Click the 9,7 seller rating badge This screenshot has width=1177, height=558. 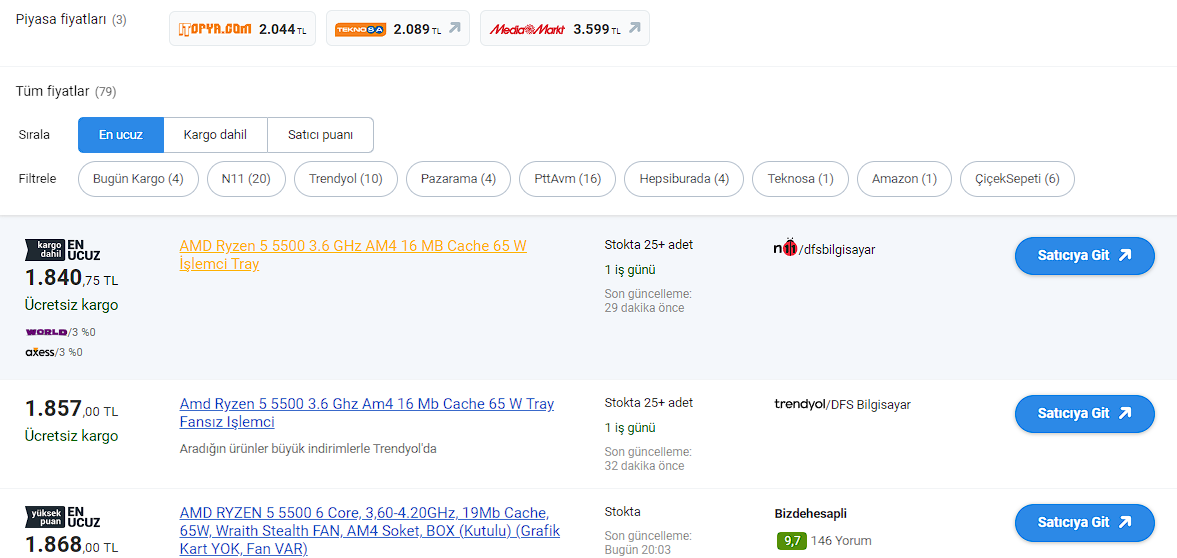(791, 541)
